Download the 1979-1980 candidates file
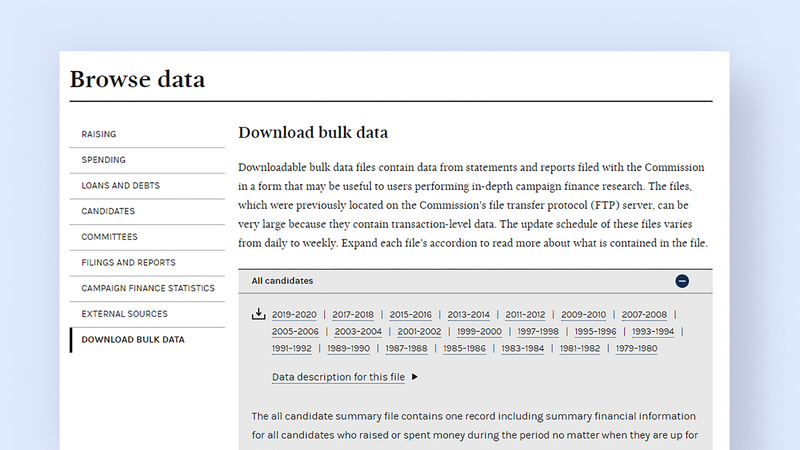This screenshot has width=800, height=450. click(x=635, y=349)
